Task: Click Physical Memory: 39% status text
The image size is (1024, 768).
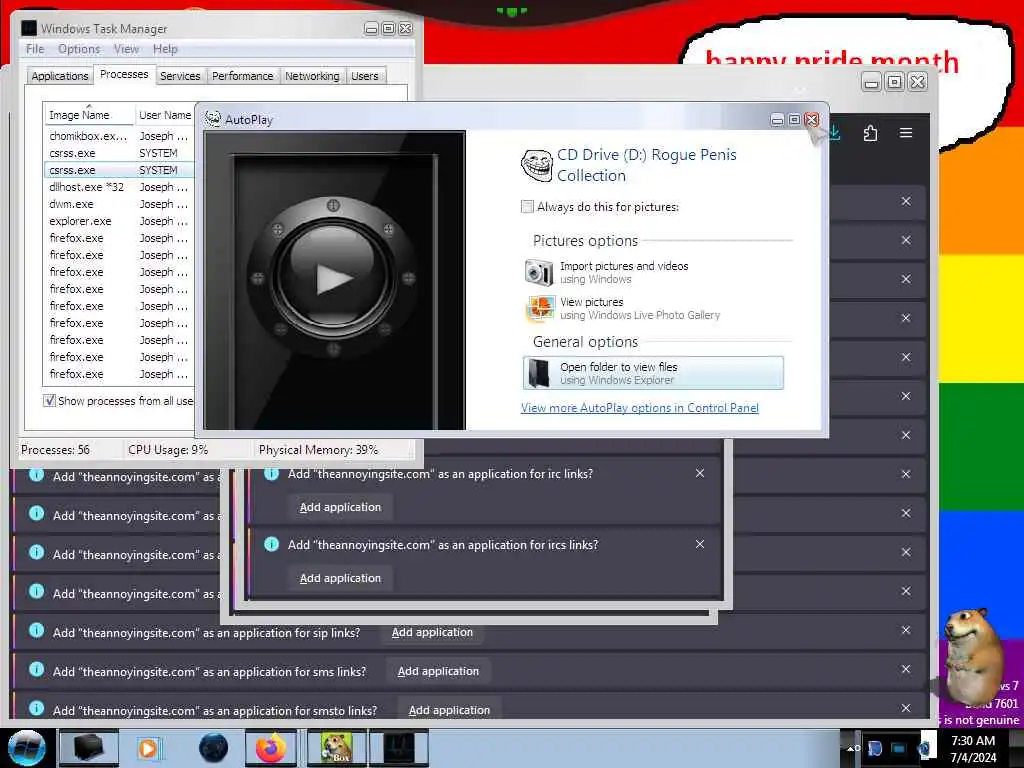Action: [318, 450]
